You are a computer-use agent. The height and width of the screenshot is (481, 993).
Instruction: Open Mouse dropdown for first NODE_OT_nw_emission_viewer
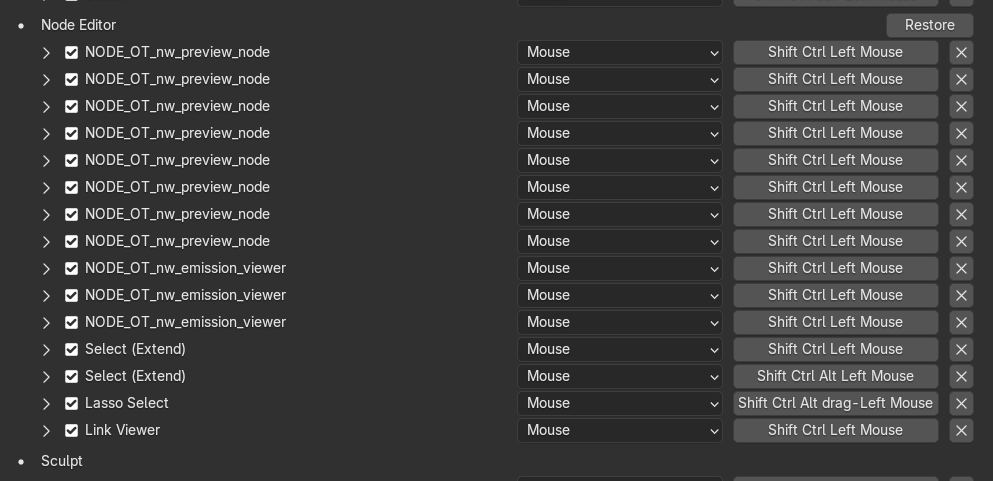[x=619, y=268]
